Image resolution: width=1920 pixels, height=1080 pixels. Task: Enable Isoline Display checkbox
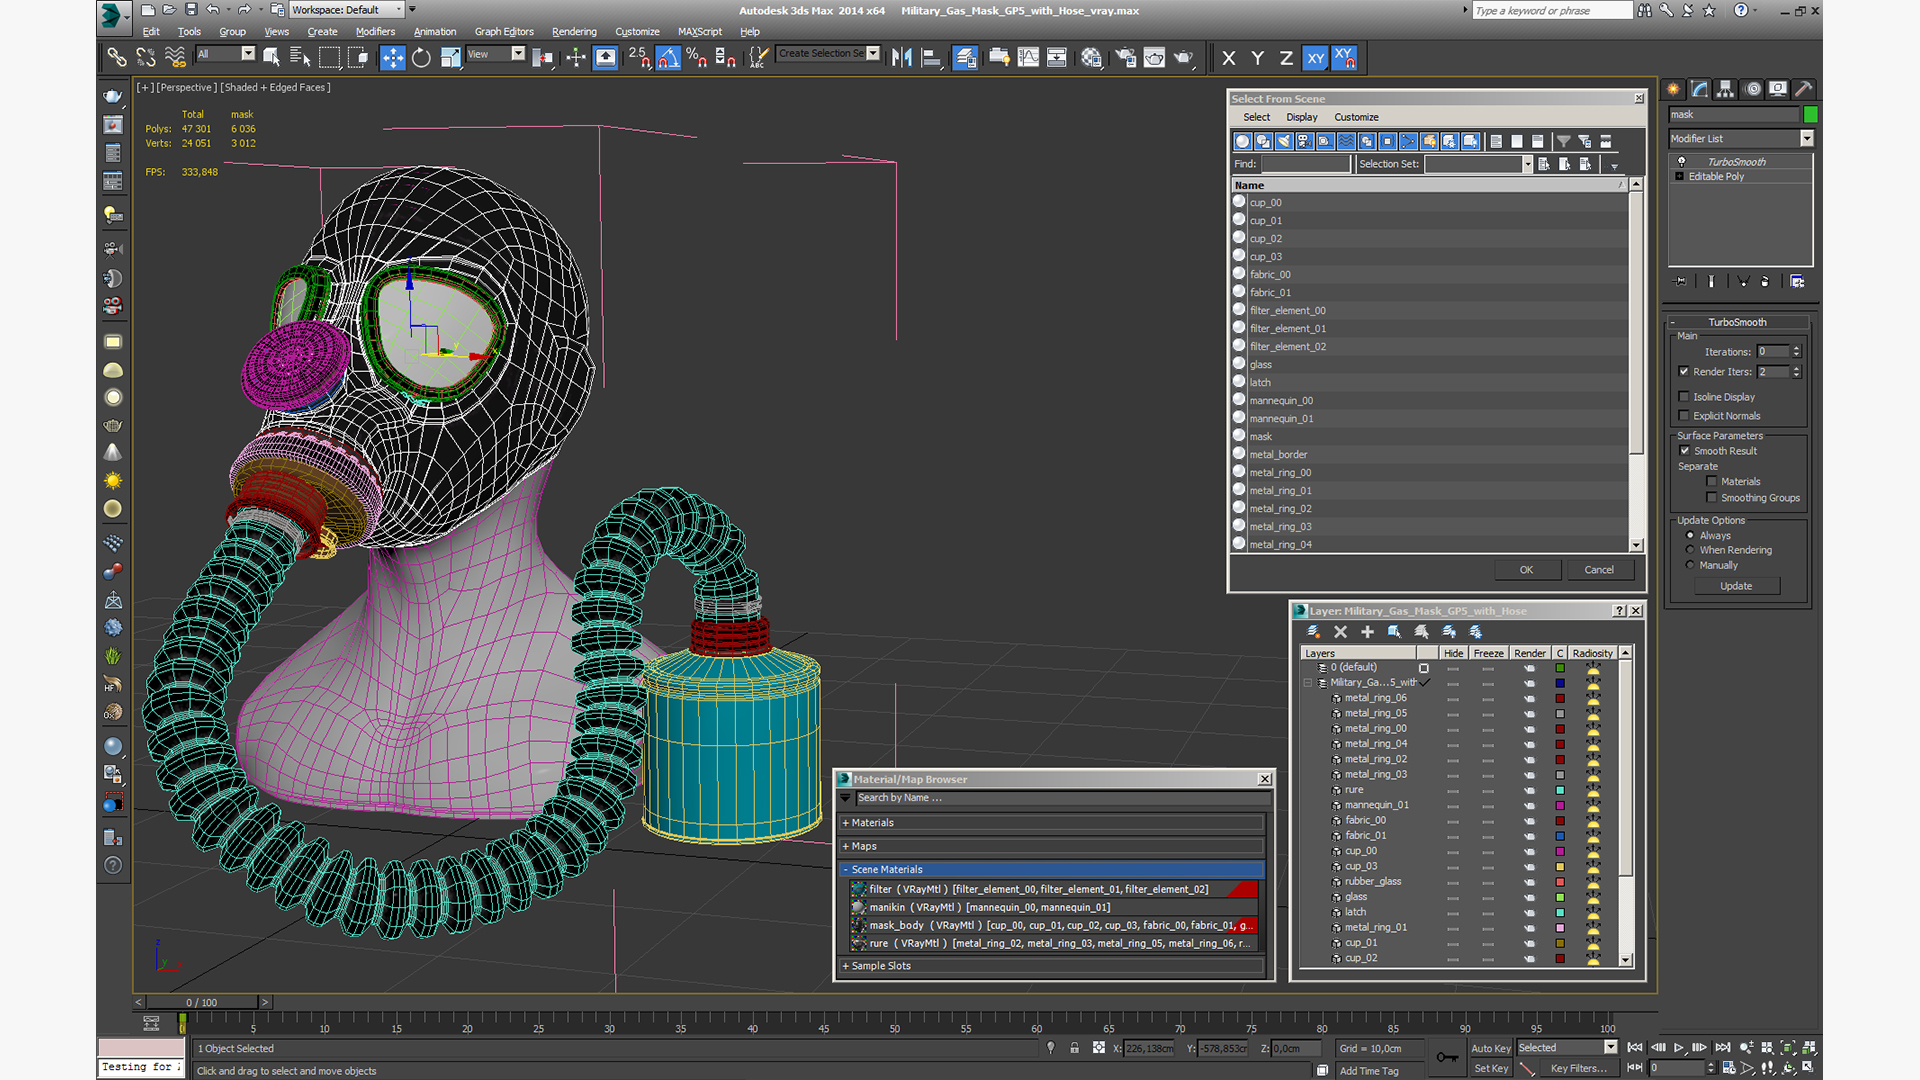point(1684,397)
